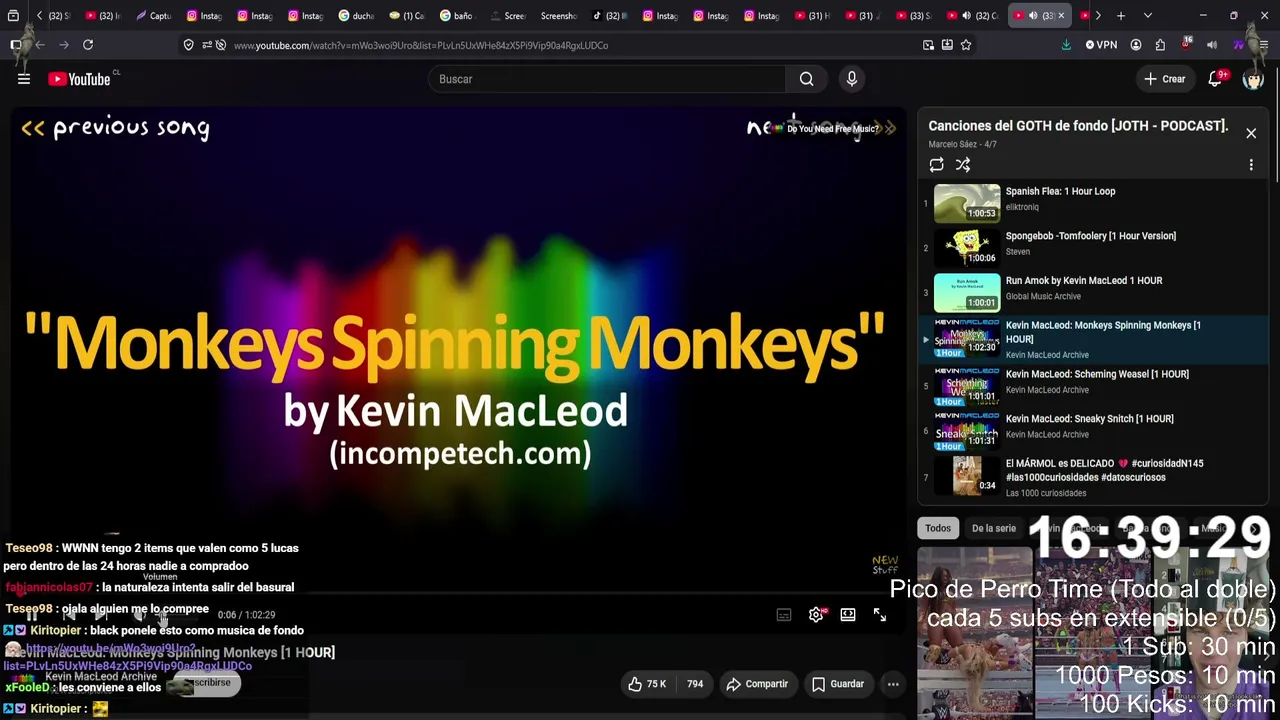Open Kevin MacLeod Archive channel link
Screen dimensions: 1280x720
tap(101, 677)
